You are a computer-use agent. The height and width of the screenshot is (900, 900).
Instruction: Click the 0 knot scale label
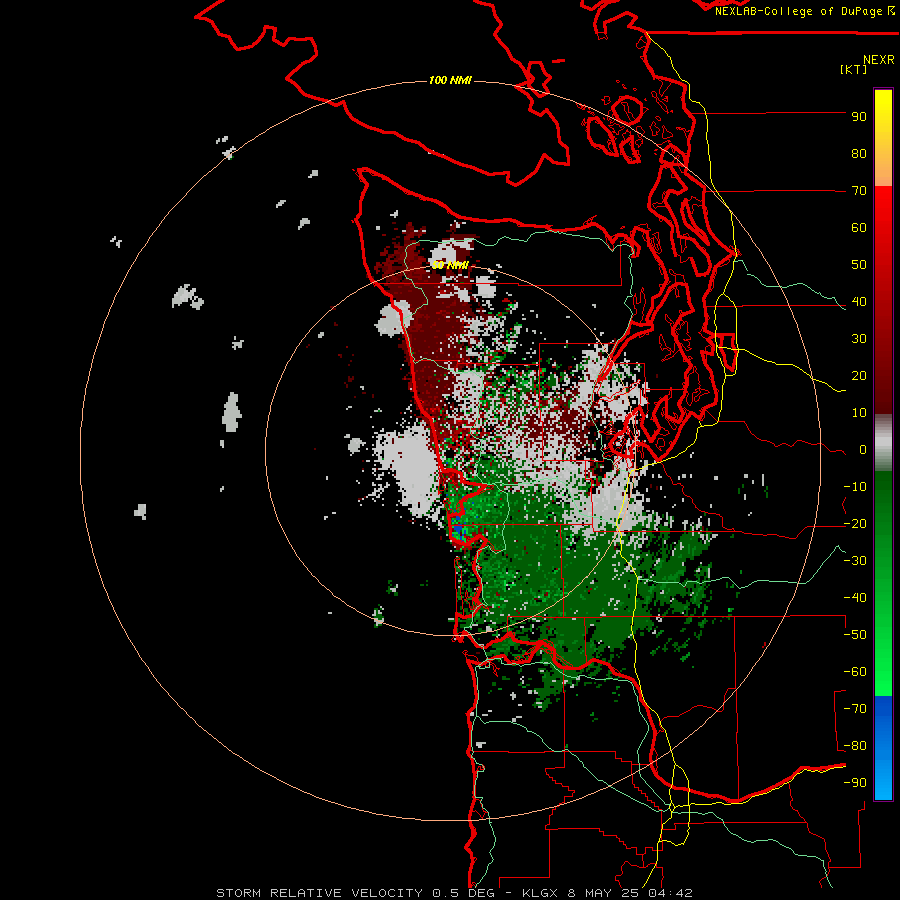coord(863,450)
